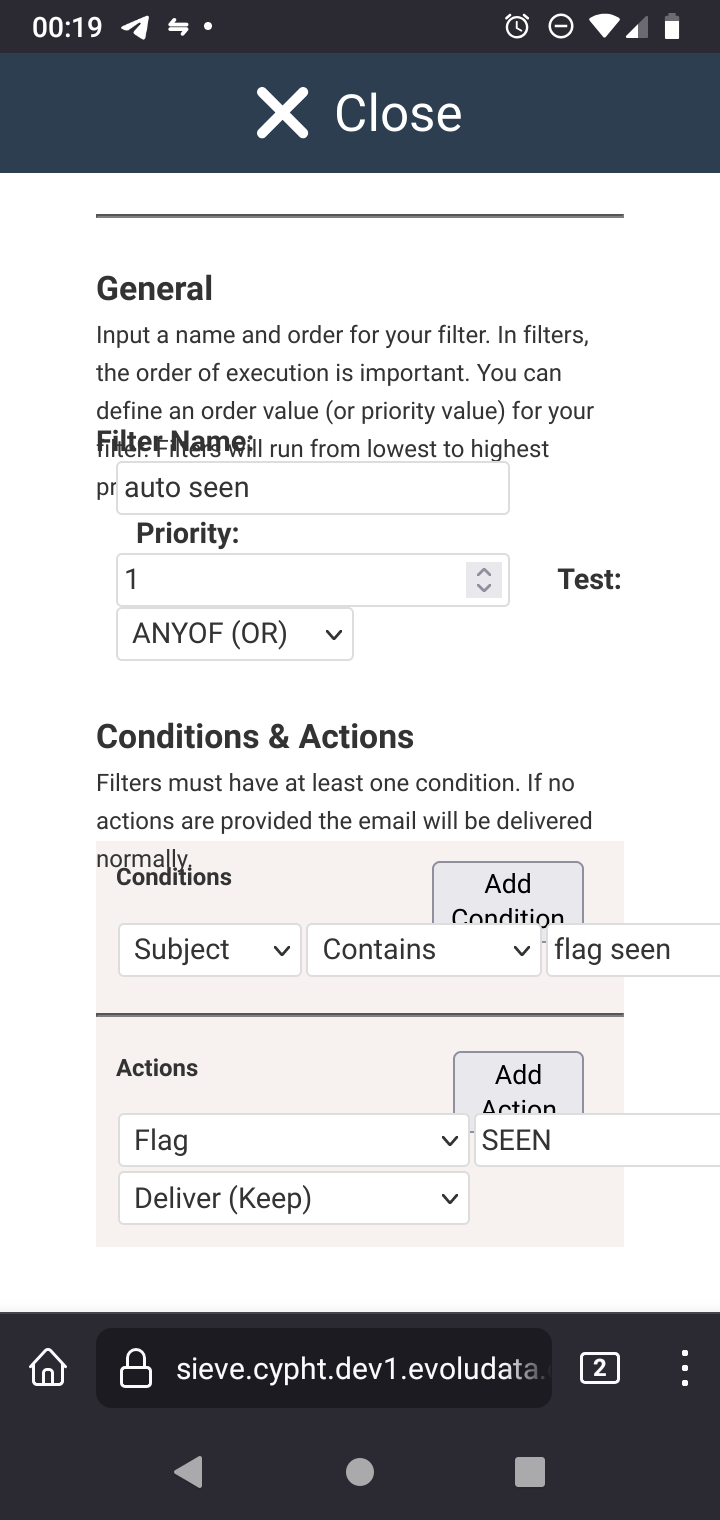The width and height of the screenshot is (720, 1520).
Task: Tap the padlock site security icon
Action: [135, 1368]
